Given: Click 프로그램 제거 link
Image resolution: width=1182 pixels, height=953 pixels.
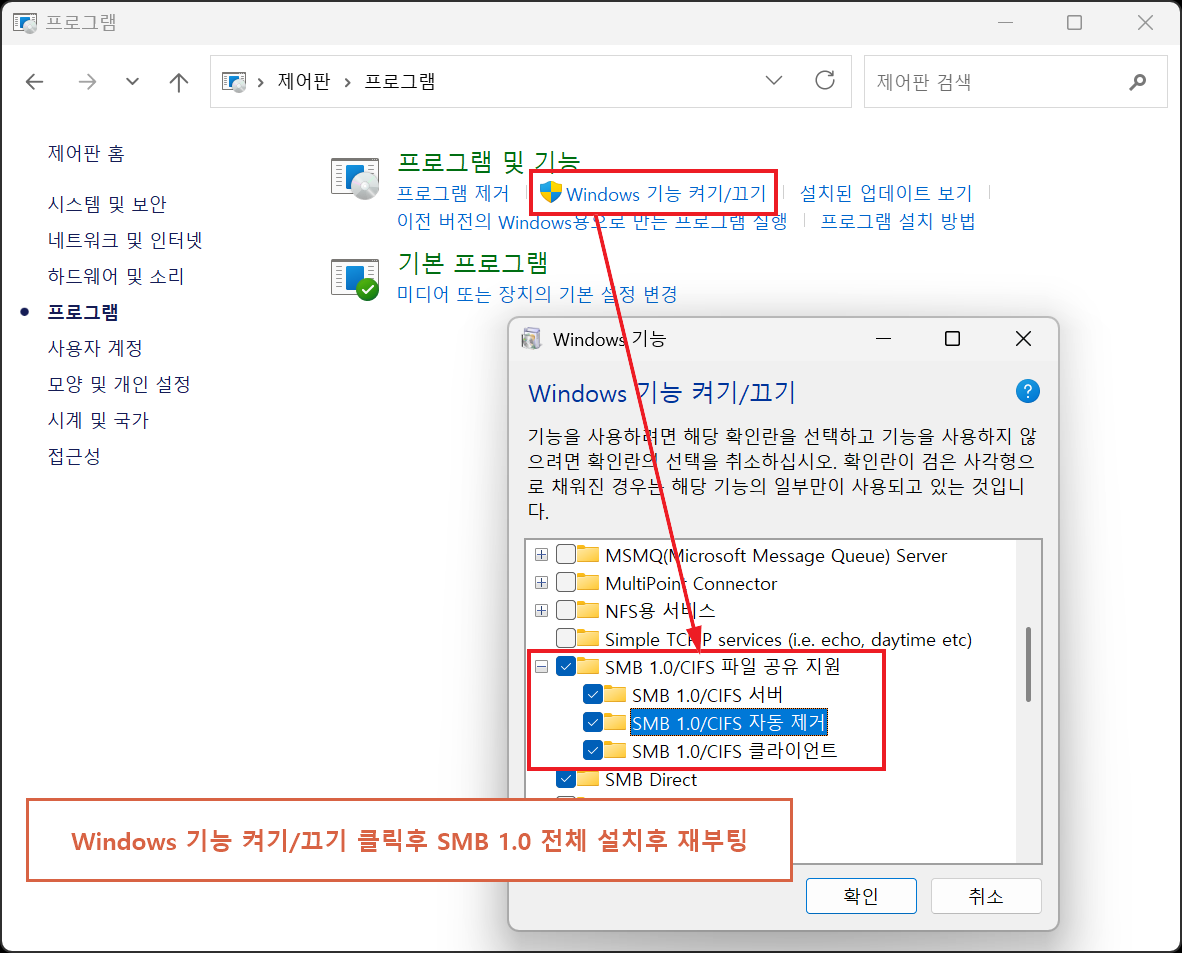Looking at the screenshot, I should 453,194.
